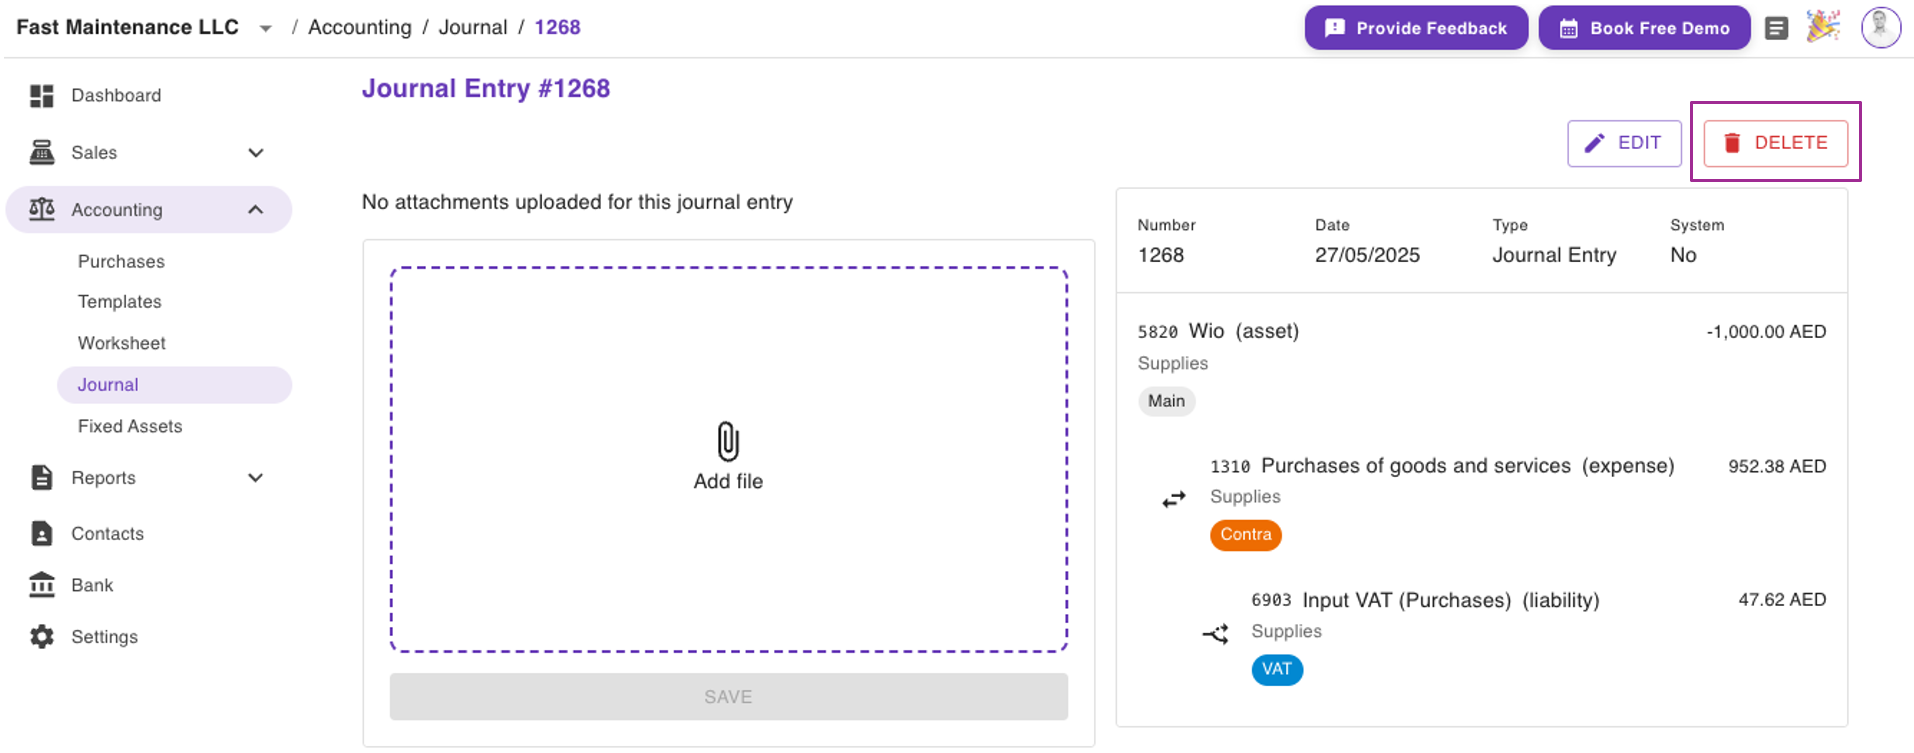Click the Settings gear icon
Screen dimensions: 1914x753
pos(42,637)
